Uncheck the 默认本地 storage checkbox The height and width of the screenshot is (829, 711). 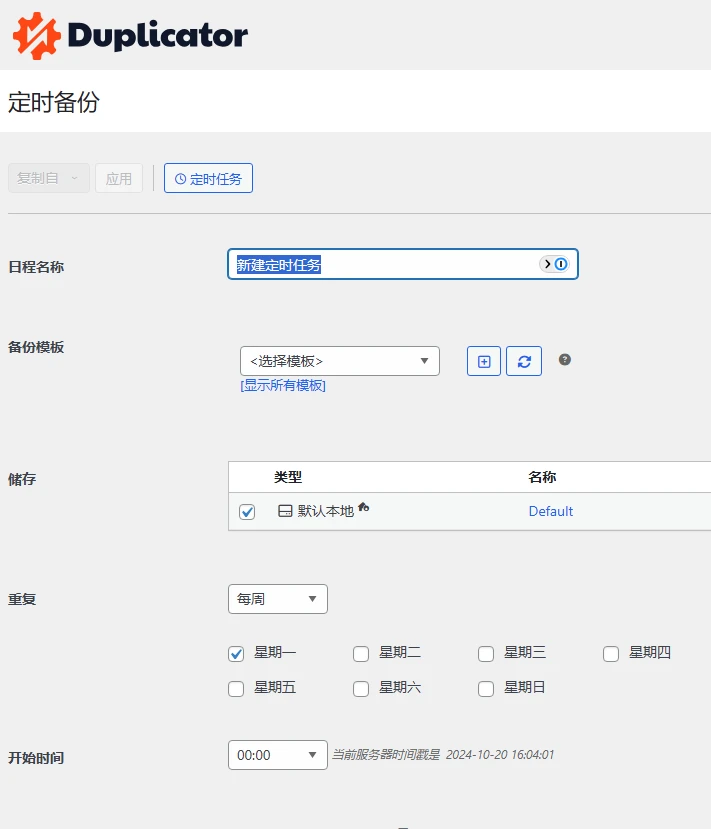pos(247,512)
